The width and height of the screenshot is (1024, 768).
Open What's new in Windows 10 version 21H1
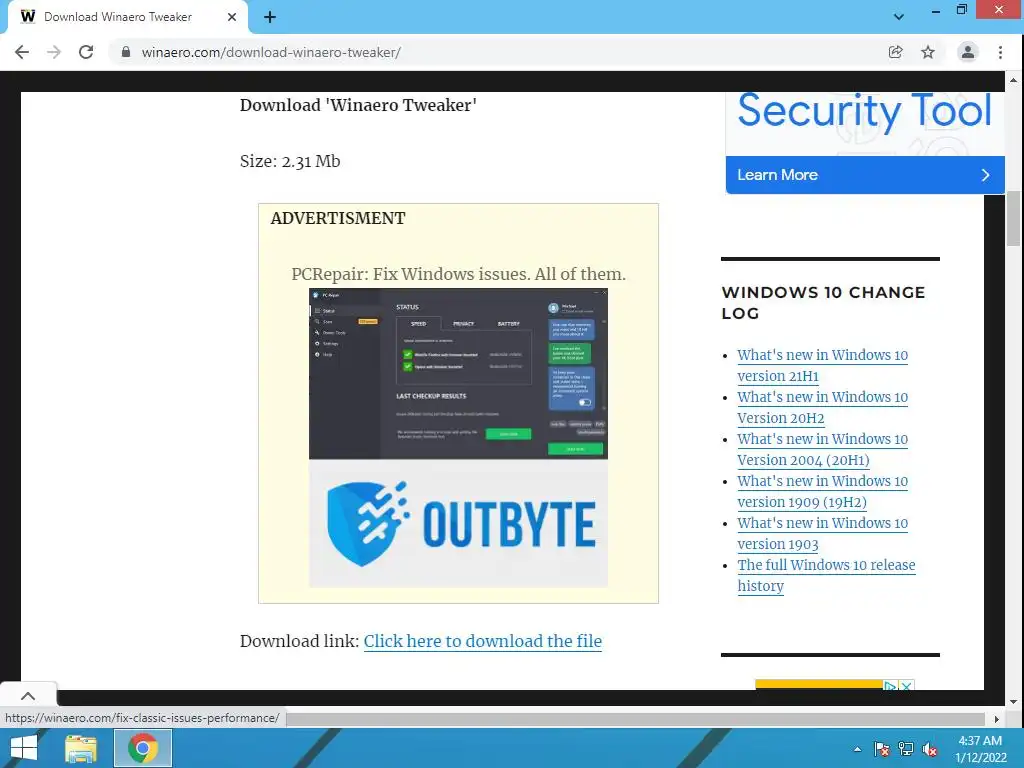[822, 366]
